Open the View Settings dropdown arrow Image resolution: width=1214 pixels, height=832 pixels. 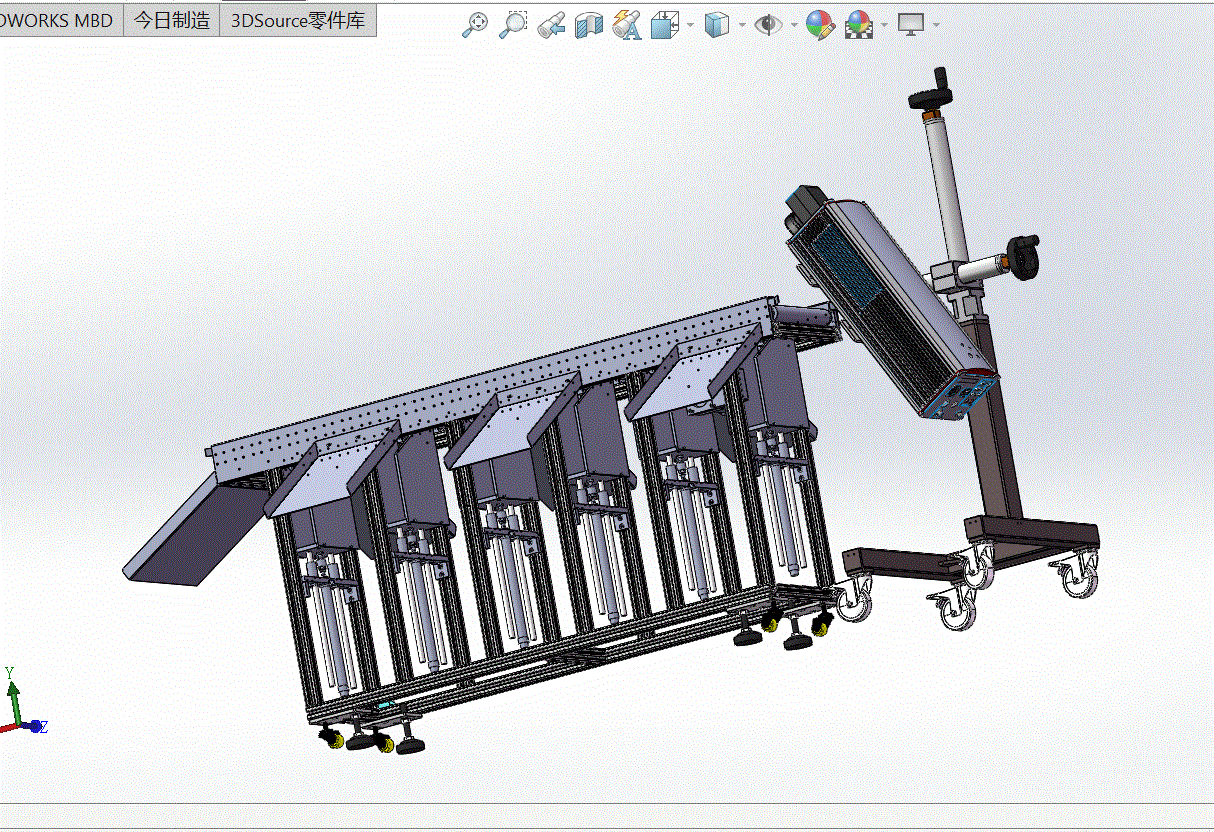936,25
